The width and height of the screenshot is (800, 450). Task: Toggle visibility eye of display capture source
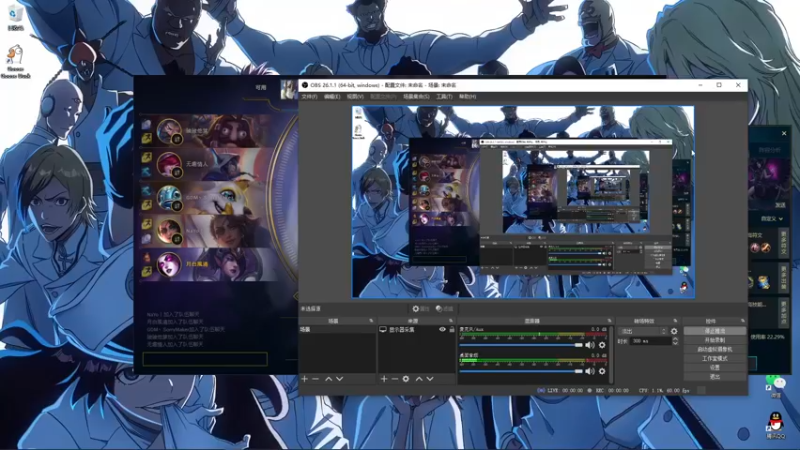coord(442,330)
